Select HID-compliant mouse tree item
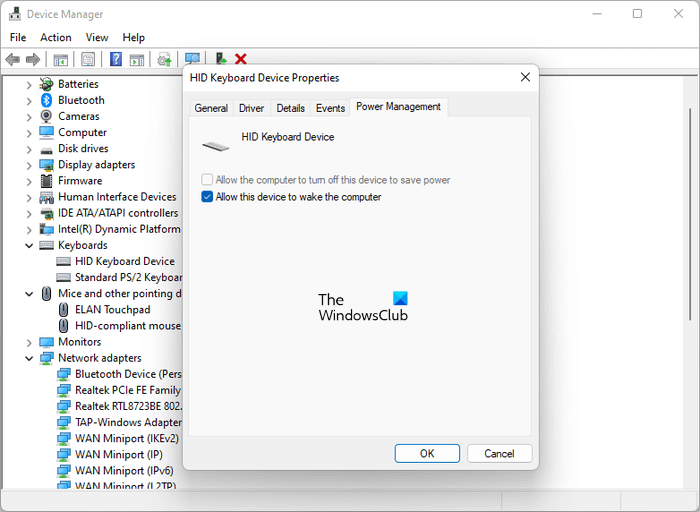This screenshot has width=700, height=512. tap(128, 326)
